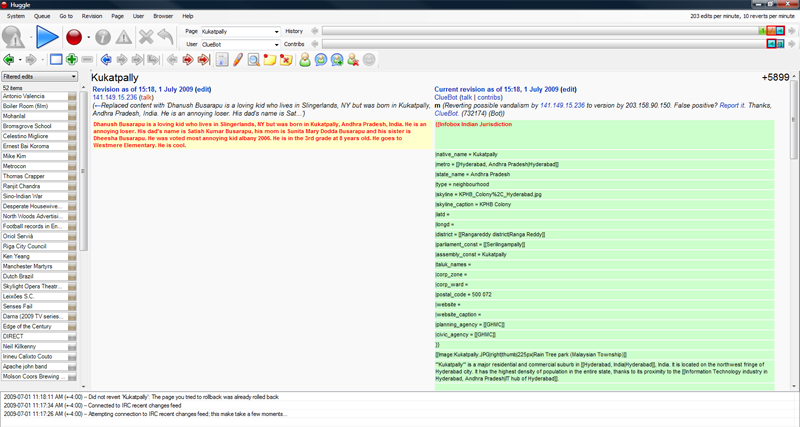Select the dark blue marker in Contribs bar
Screen dimensions: 800x427
pyautogui.click(x=780, y=44)
